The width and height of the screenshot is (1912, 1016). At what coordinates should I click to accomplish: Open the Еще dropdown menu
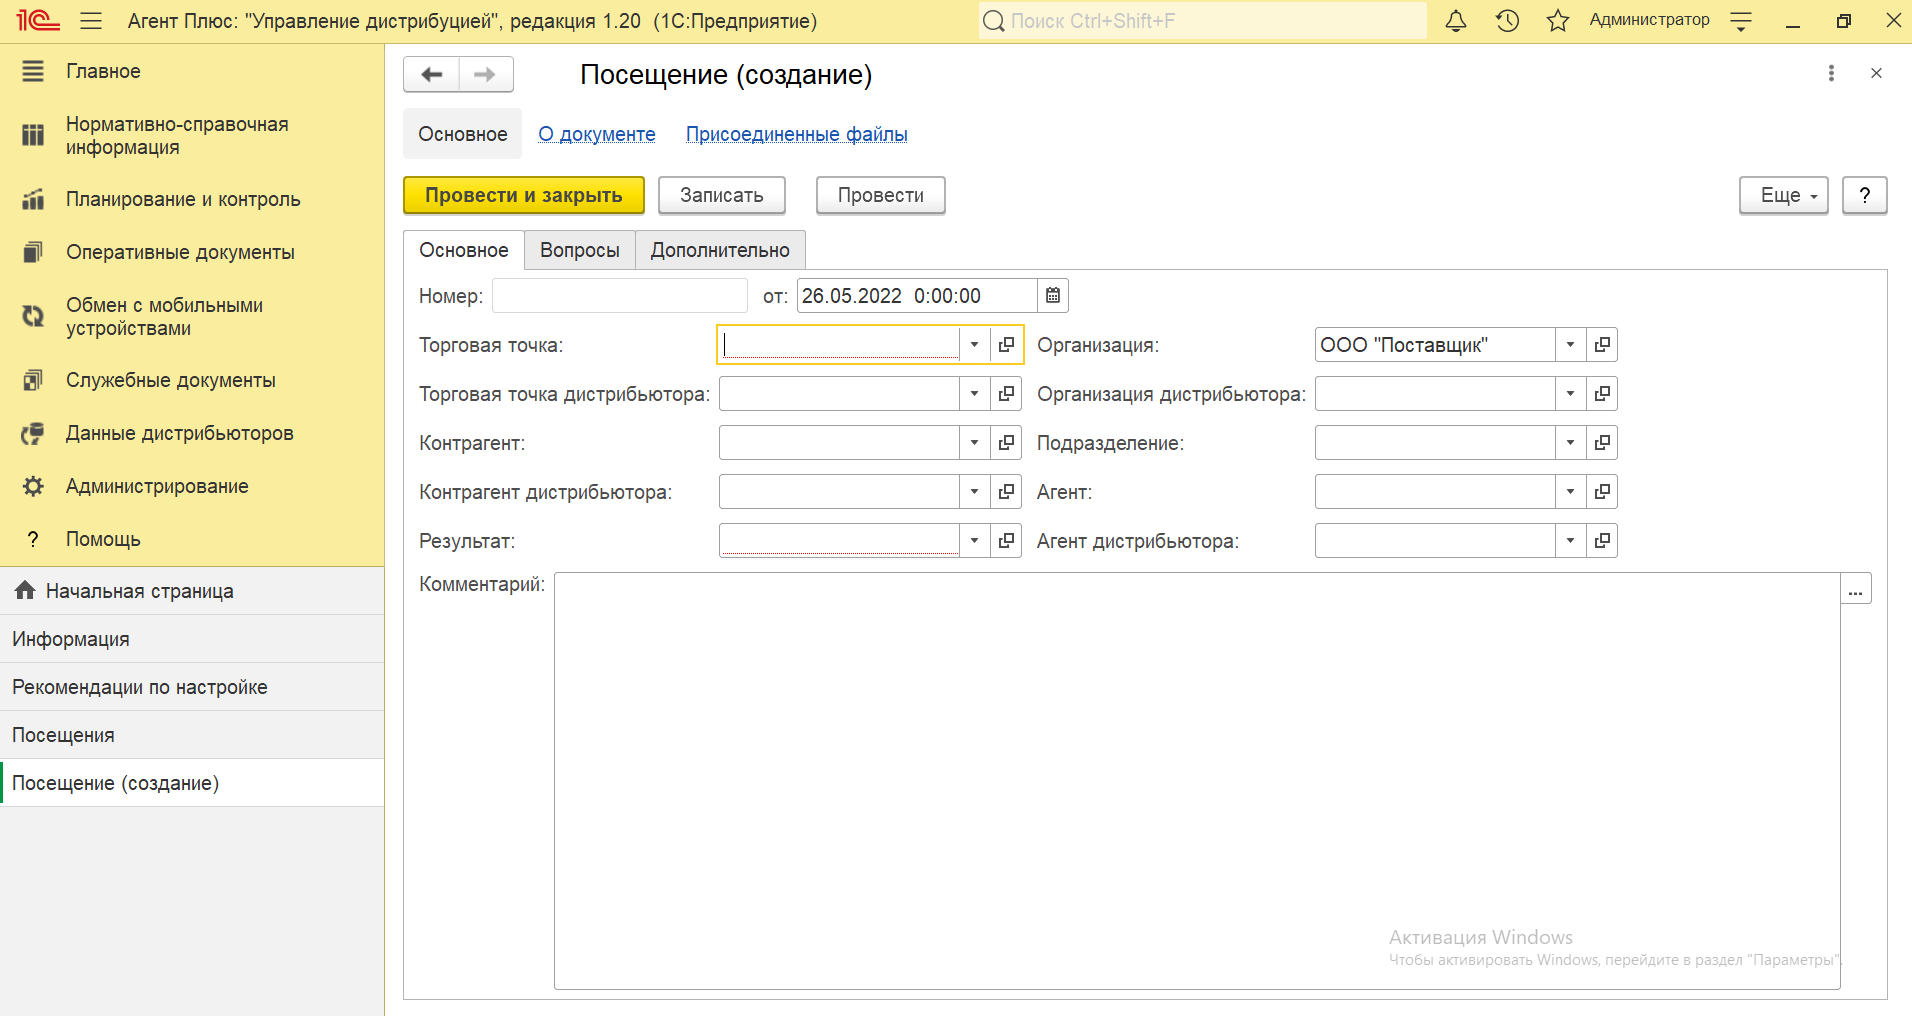[x=1784, y=195]
